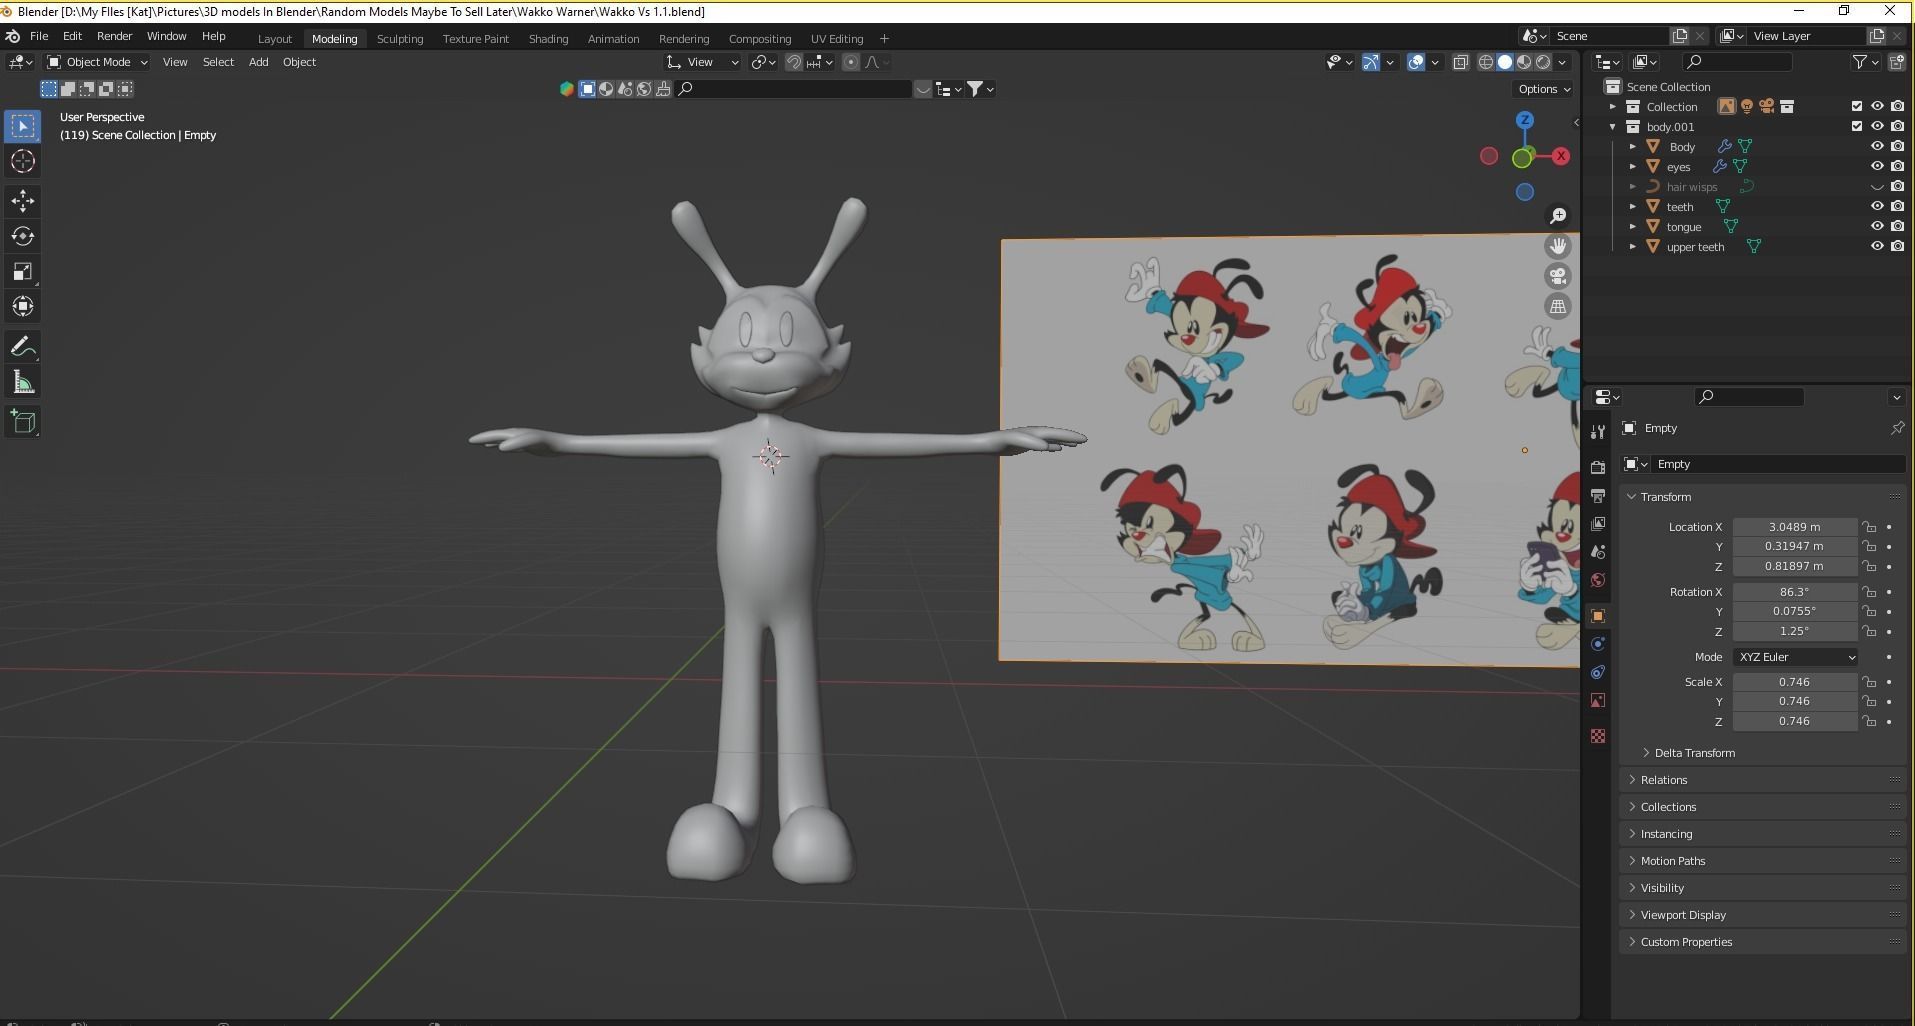Hide the eyes object in viewport
Image resolution: width=1915 pixels, height=1026 pixels.
1877,166
